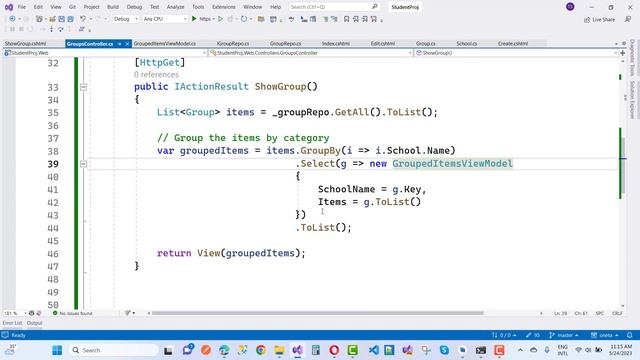Image resolution: width=640 pixels, height=360 pixels.
Task: Switch to Create.cshtml tab
Action: pos(513,43)
